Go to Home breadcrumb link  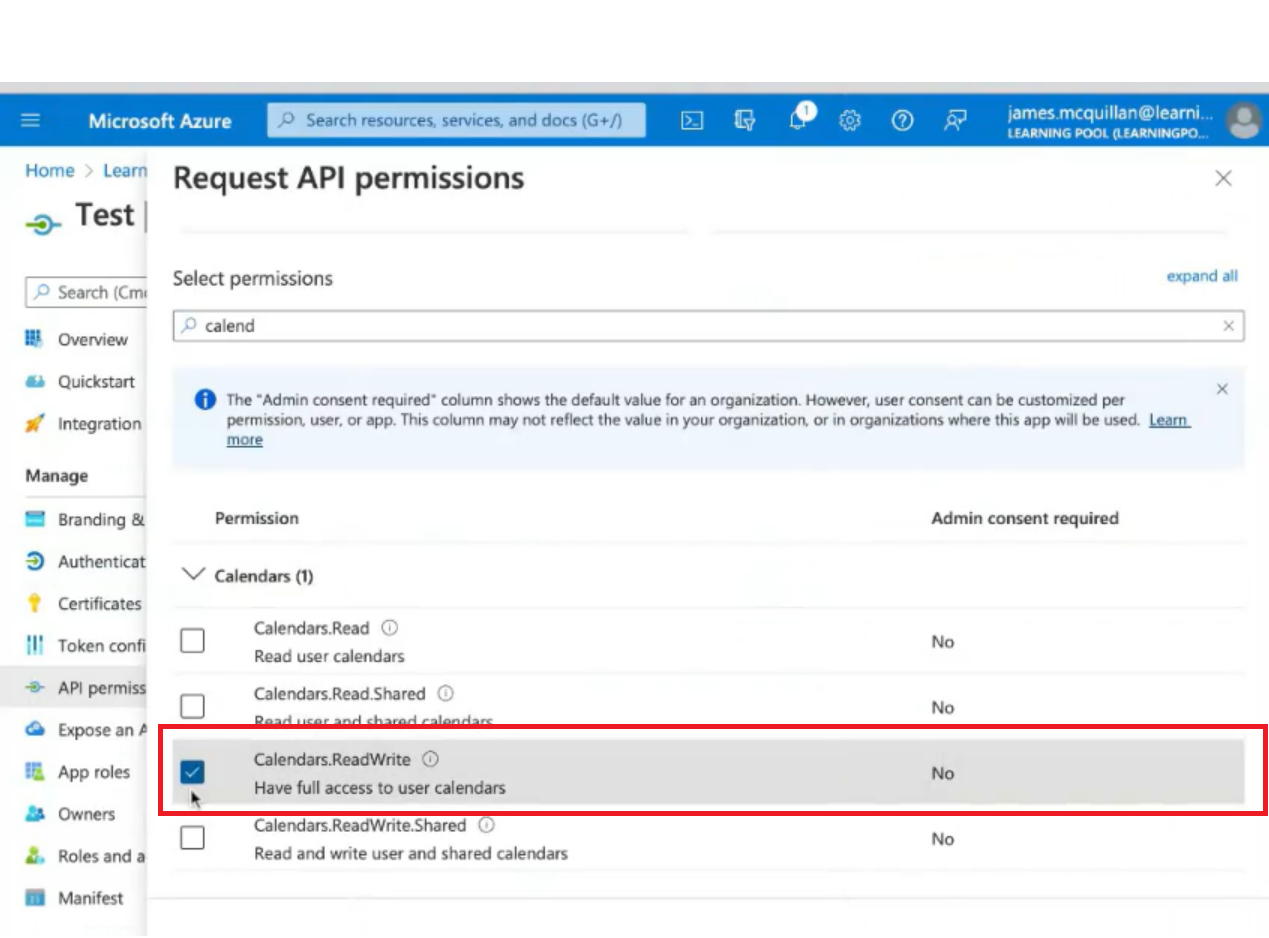click(x=50, y=171)
